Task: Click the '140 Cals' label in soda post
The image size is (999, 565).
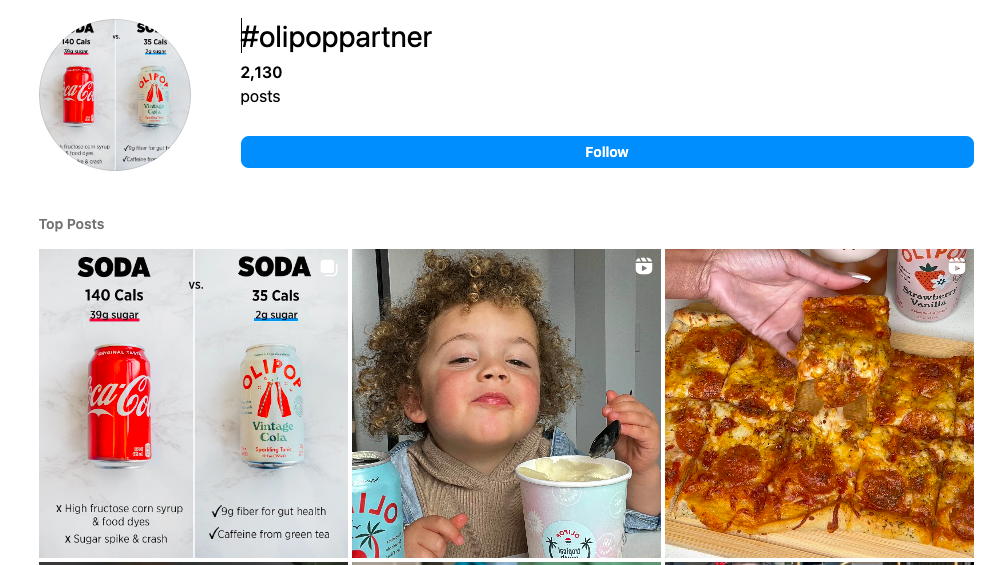Action: point(114,295)
